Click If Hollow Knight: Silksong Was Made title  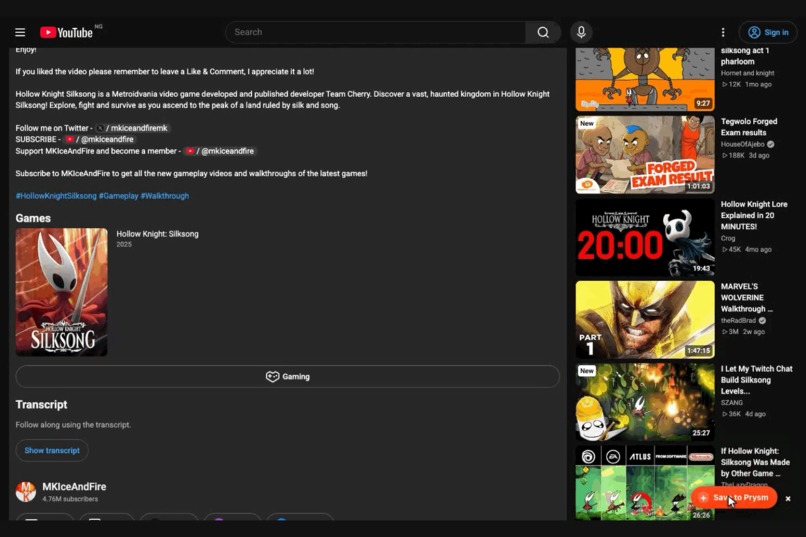tap(755, 462)
